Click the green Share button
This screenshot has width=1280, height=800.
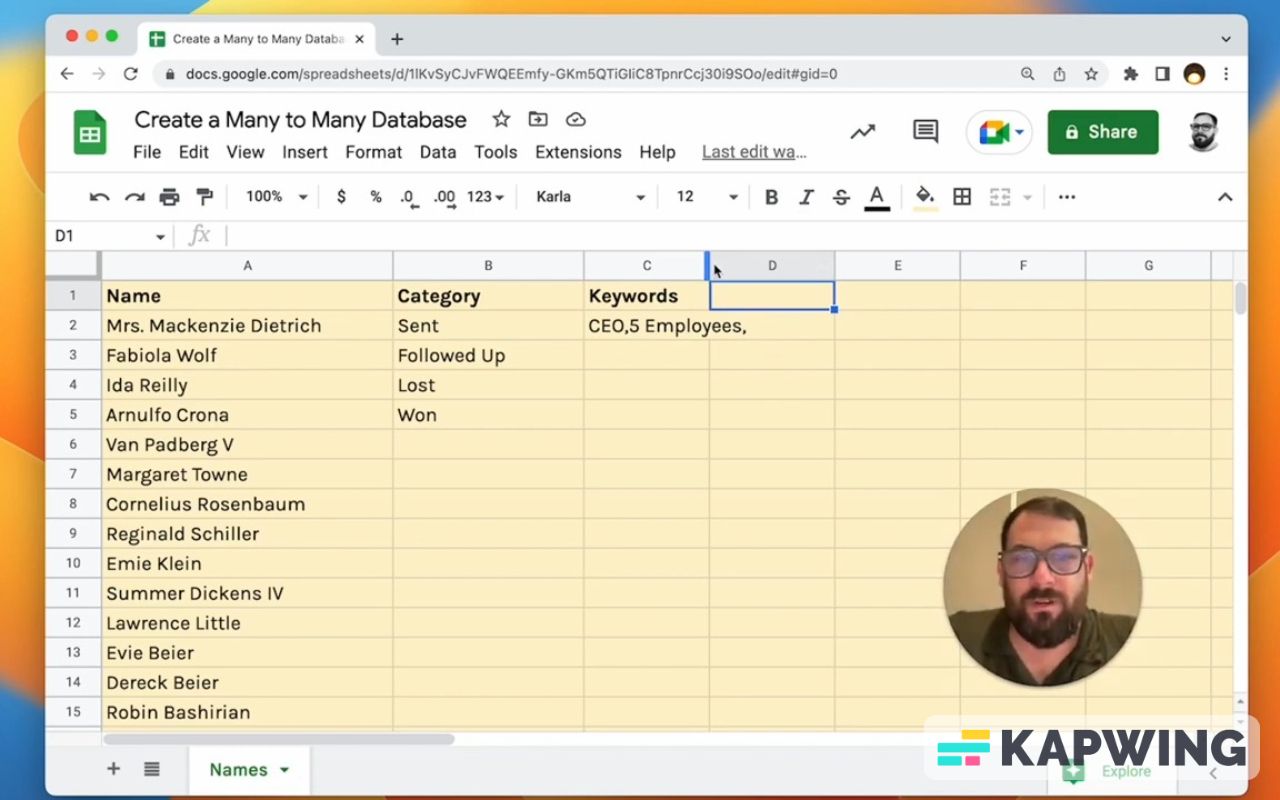1103,132
